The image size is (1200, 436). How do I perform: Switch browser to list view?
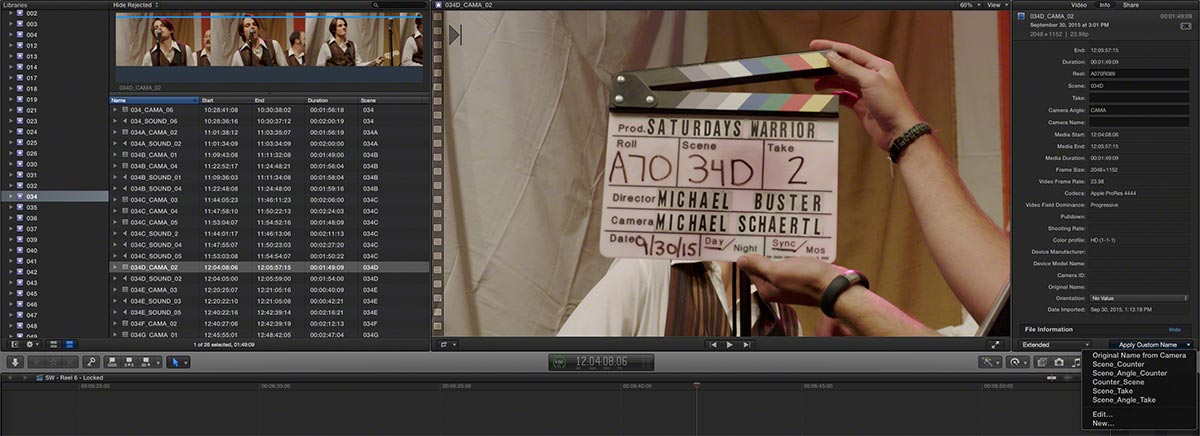point(70,344)
